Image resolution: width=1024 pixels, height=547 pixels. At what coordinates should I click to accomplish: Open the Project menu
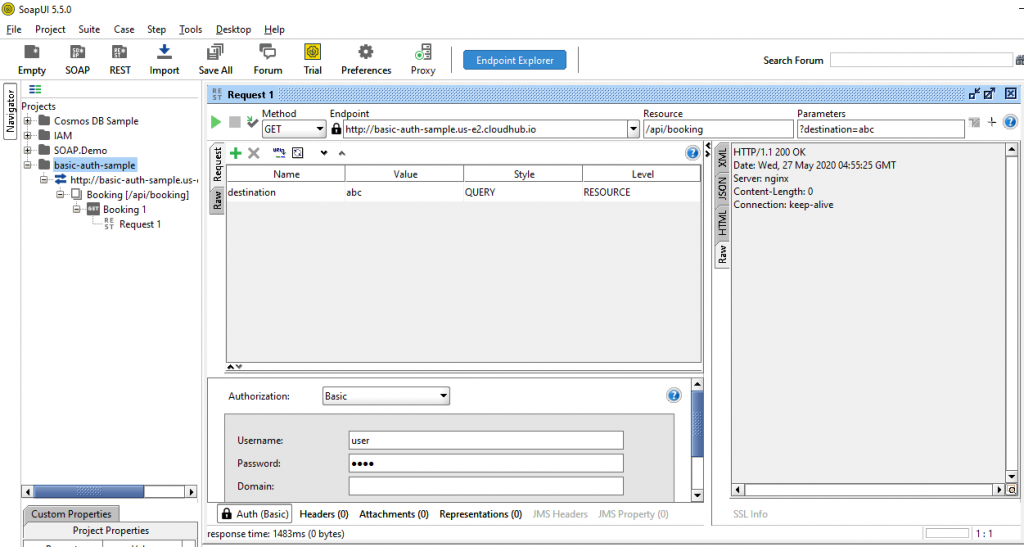click(x=50, y=29)
